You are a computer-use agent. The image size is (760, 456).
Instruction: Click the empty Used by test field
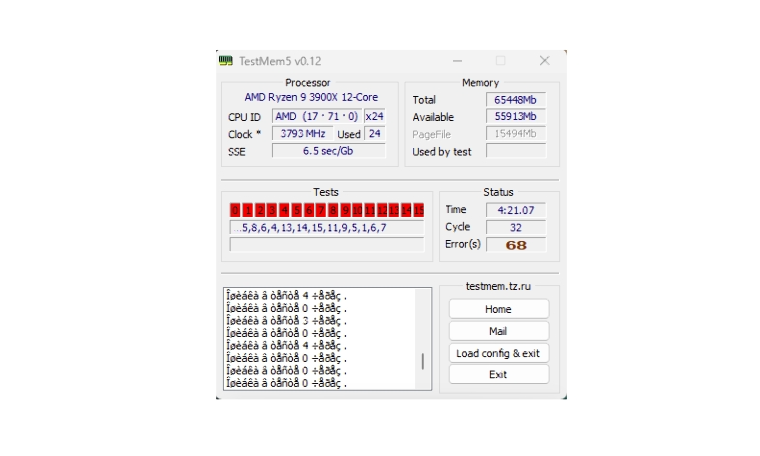[x=516, y=151]
